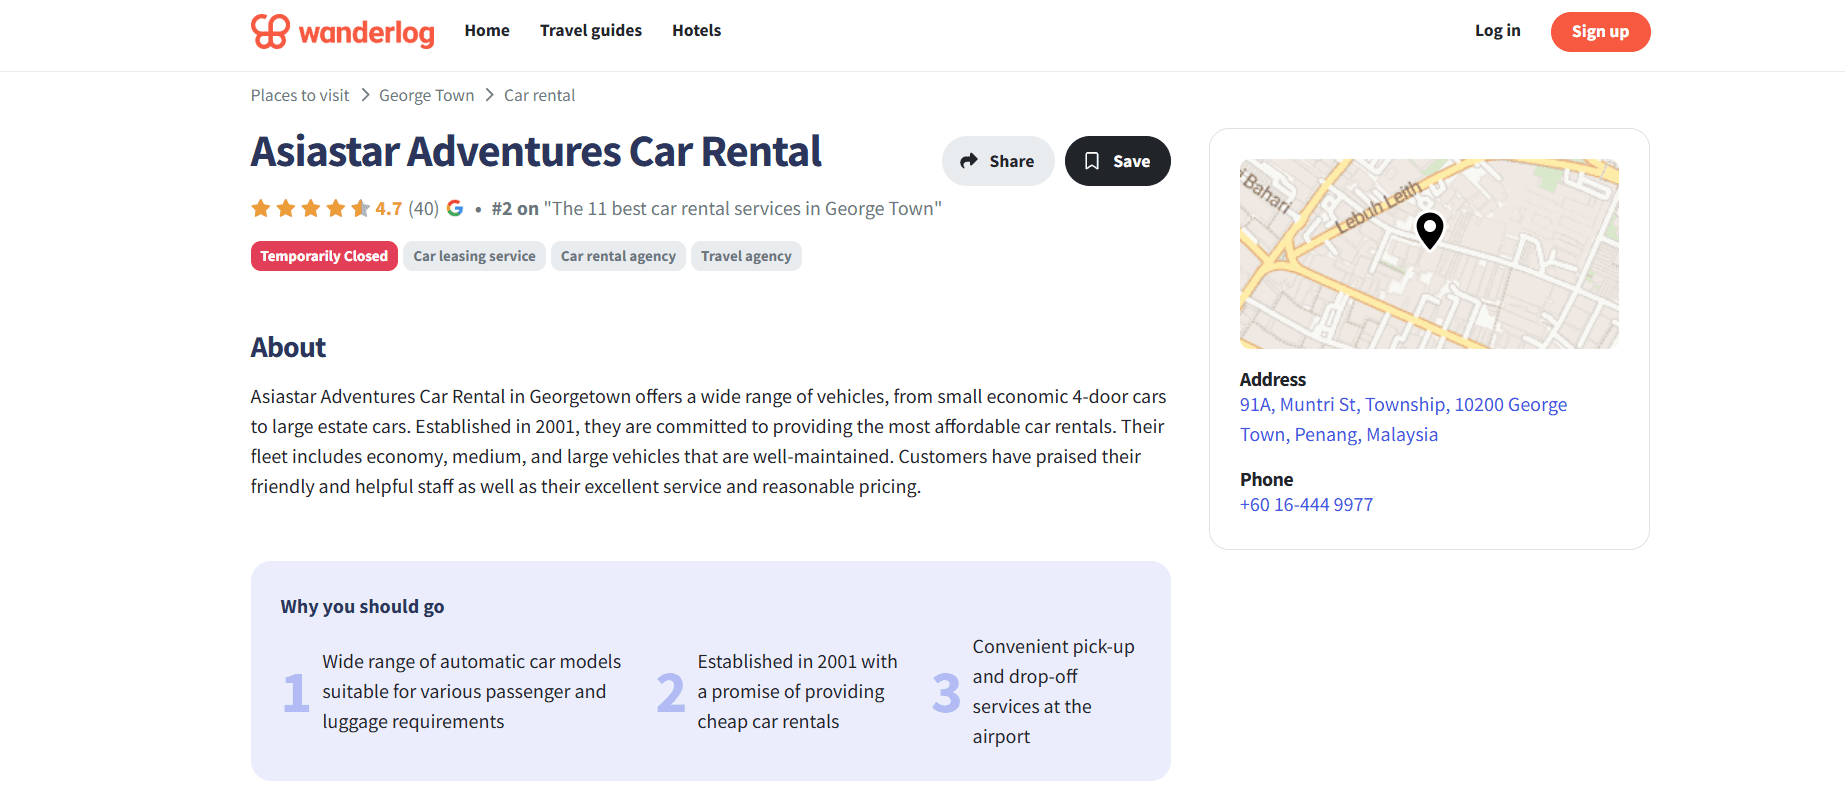Open Travel guides in the navigation

click(x=591, y=31)
